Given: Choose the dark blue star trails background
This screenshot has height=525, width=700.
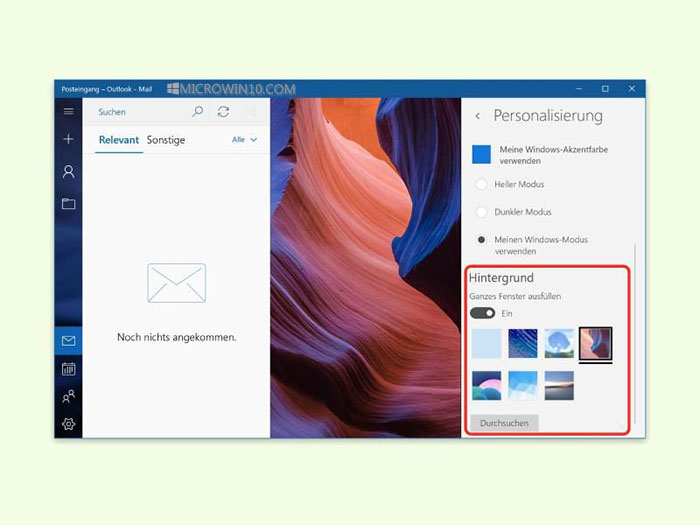Looking at the screenshot, I should tap(523, 343).
